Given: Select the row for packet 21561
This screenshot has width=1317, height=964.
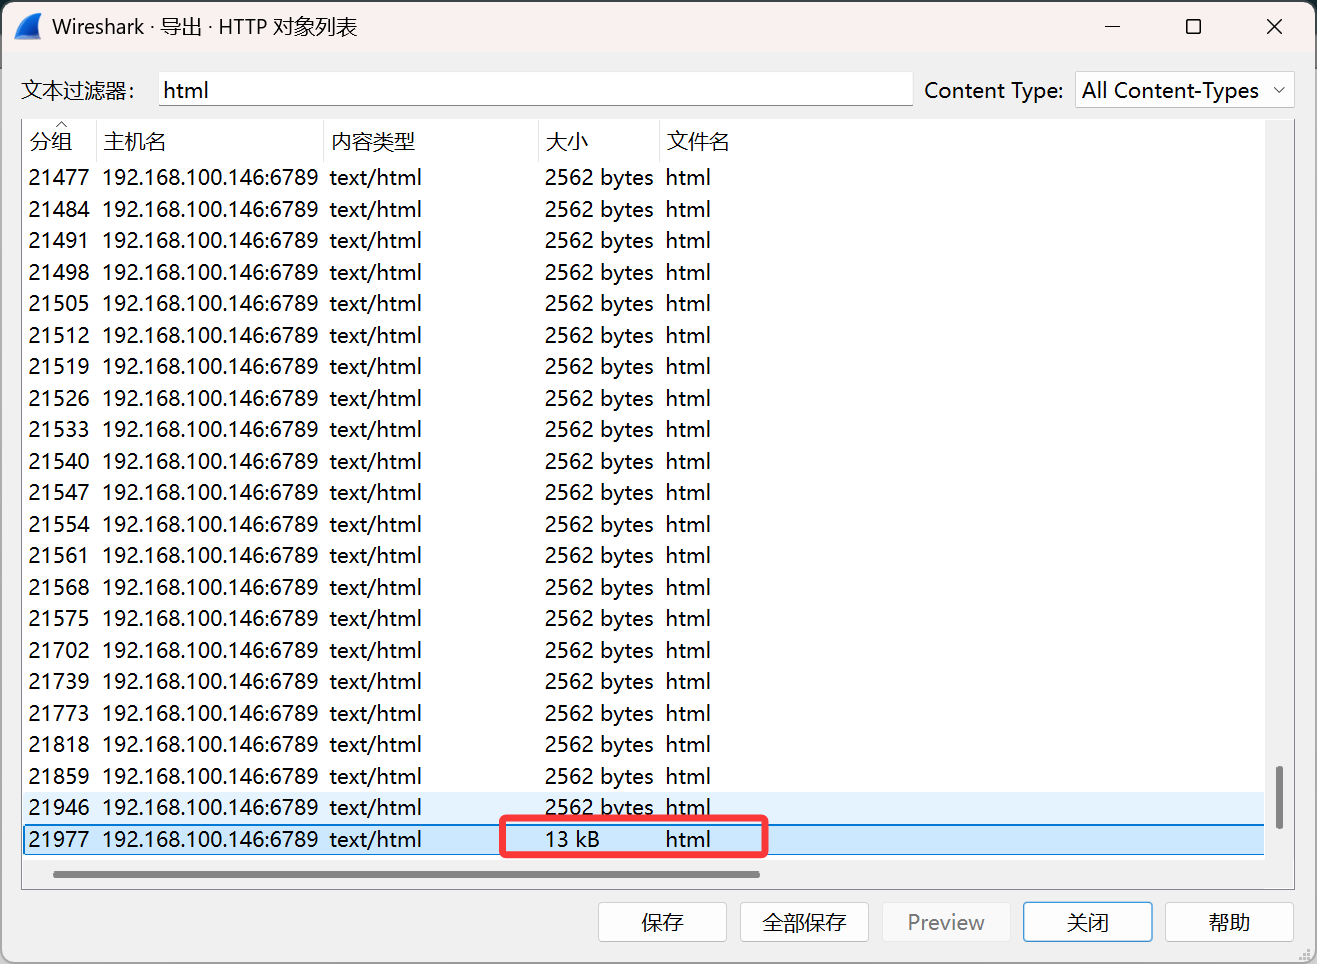Looking at the screenshot, I should pyautogui.click(x=643, y=555).
